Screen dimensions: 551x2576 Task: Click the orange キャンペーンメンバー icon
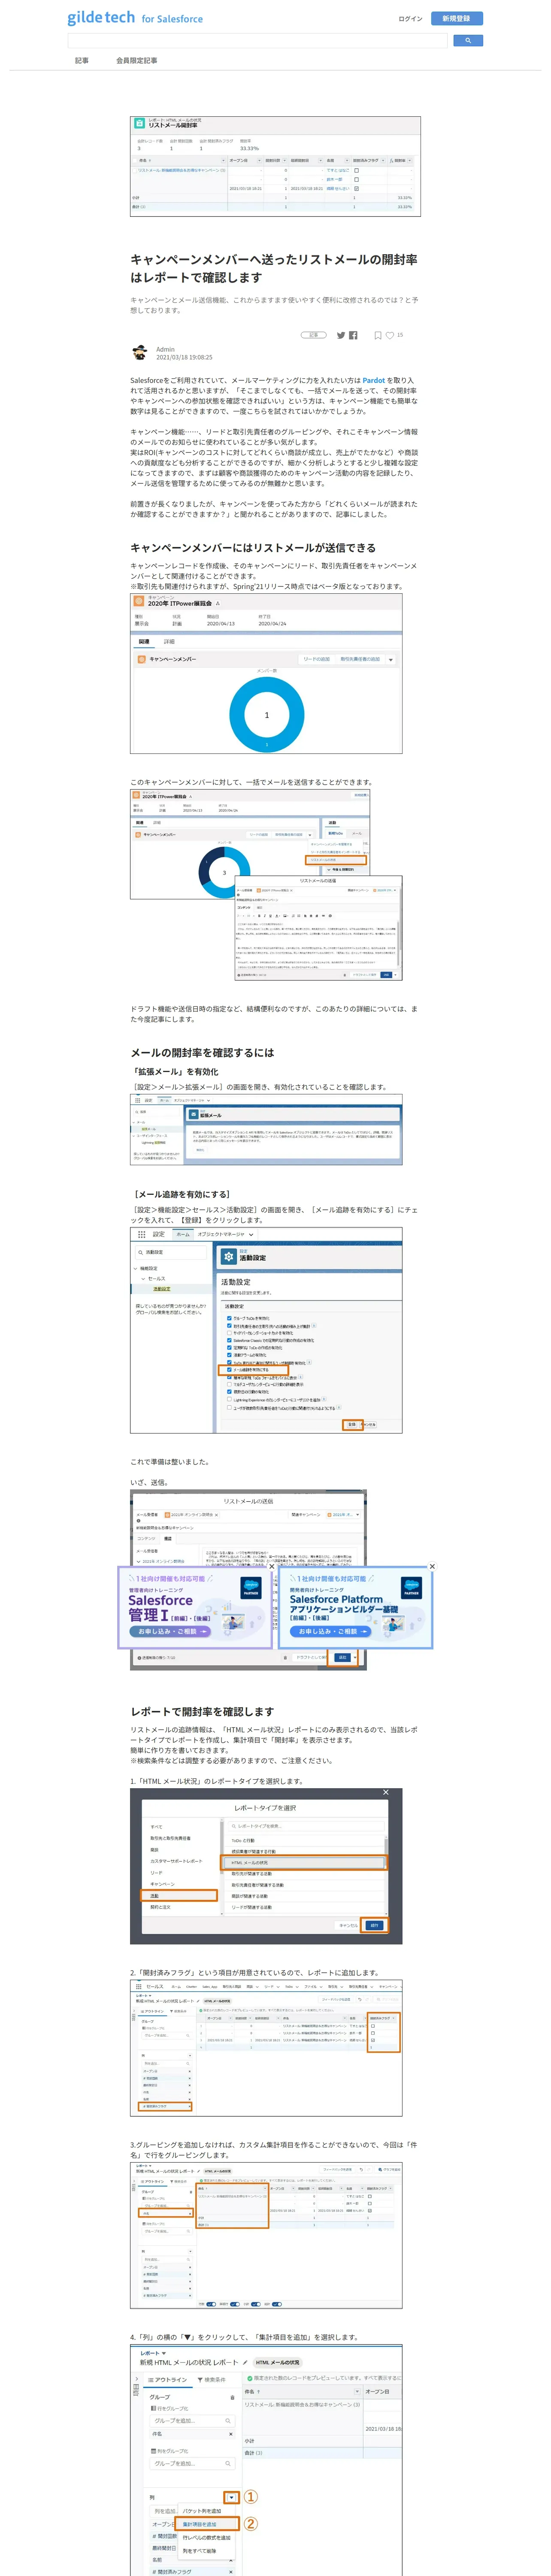(x=141, y=660)
